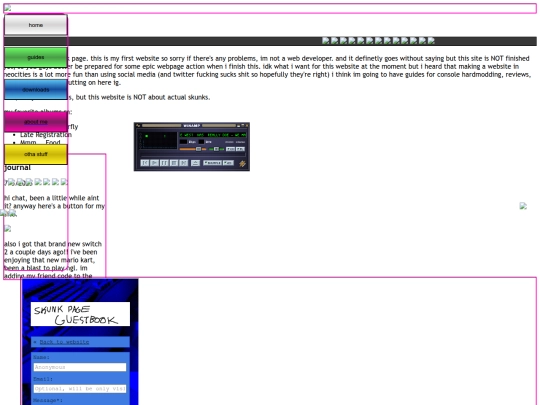Adjust the green Winamp balance slider
Image resolution: width=540 pixels, height=405 pixels.
(216, 149)
